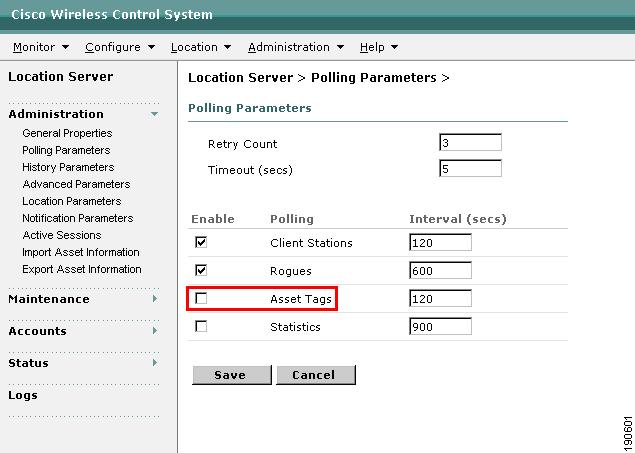Open the Logs section
Screen dimensions: 635x453
23,396
